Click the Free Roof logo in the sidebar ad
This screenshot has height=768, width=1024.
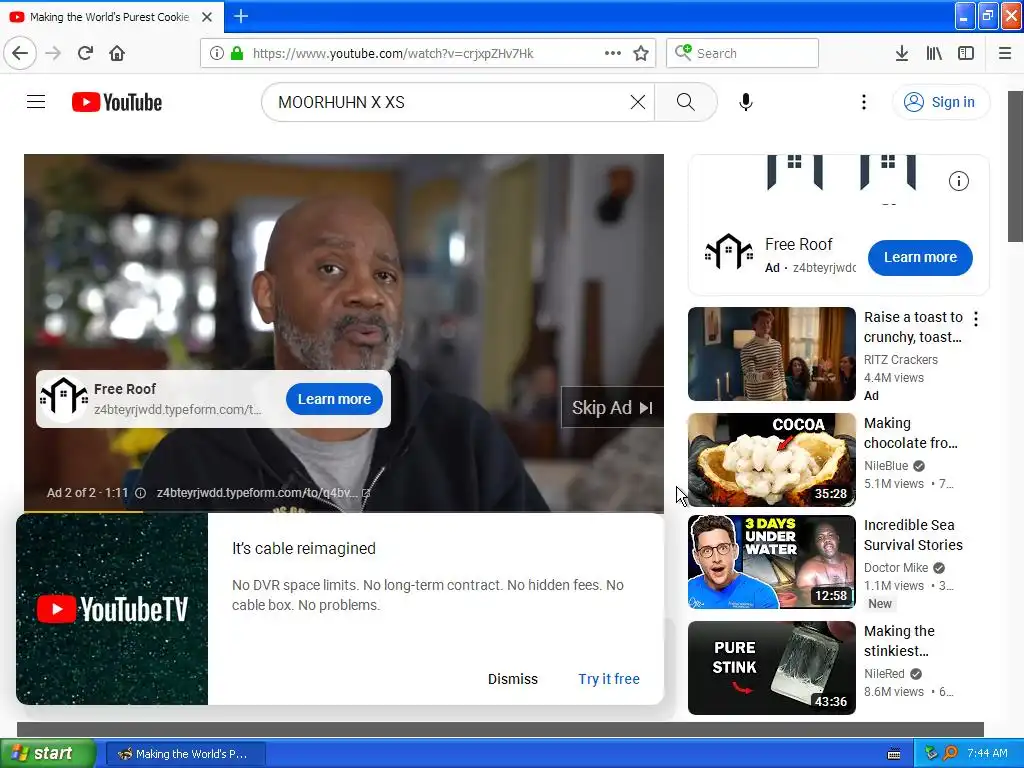[x=729, y=252]
